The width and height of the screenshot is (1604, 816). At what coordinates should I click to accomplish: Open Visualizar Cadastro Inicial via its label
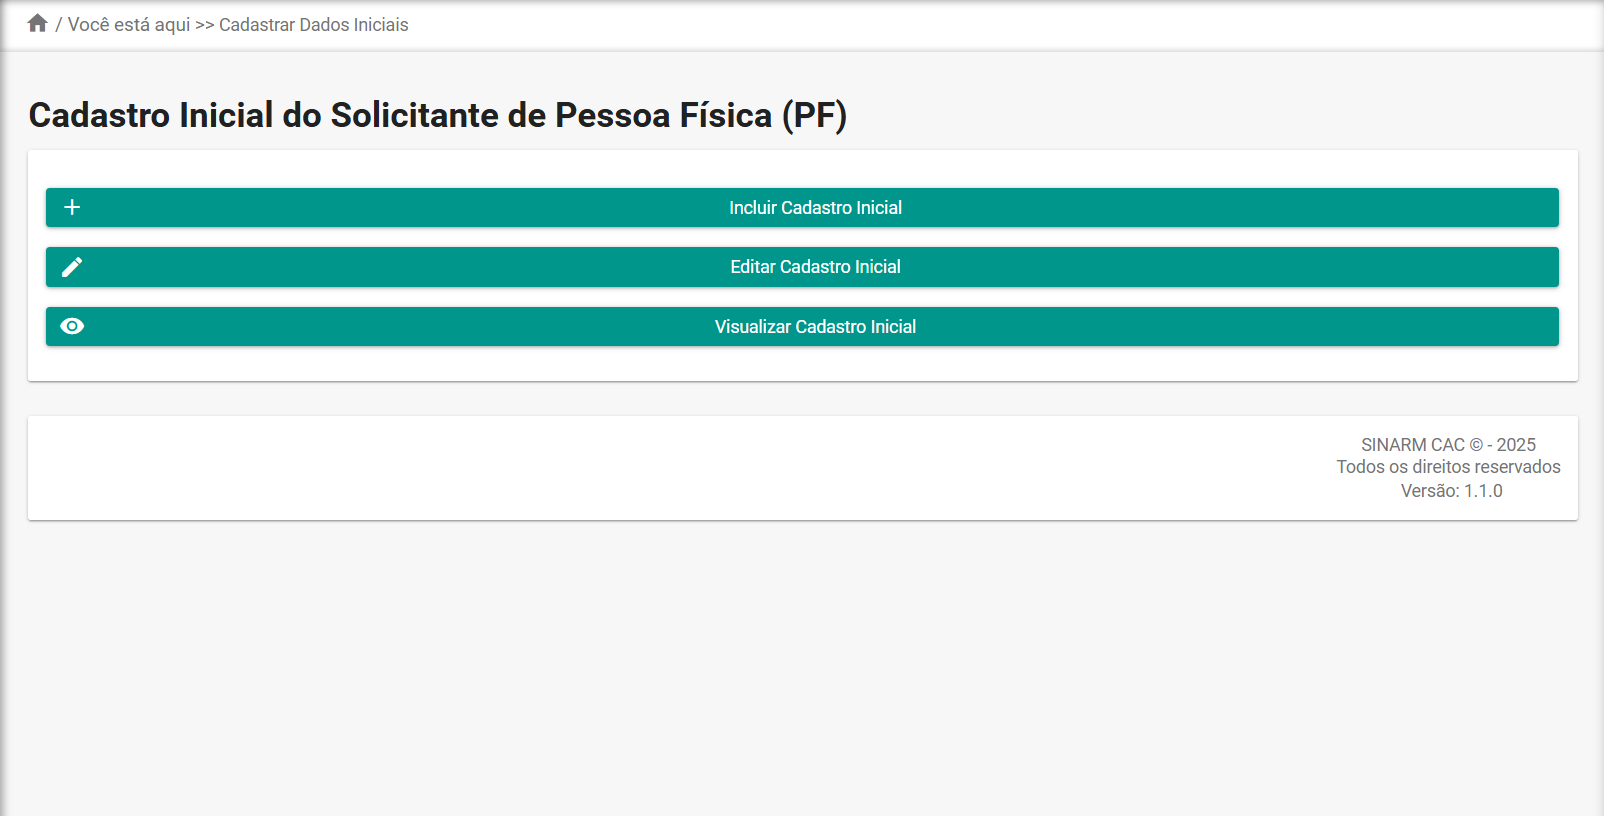[x=815, y=327]
